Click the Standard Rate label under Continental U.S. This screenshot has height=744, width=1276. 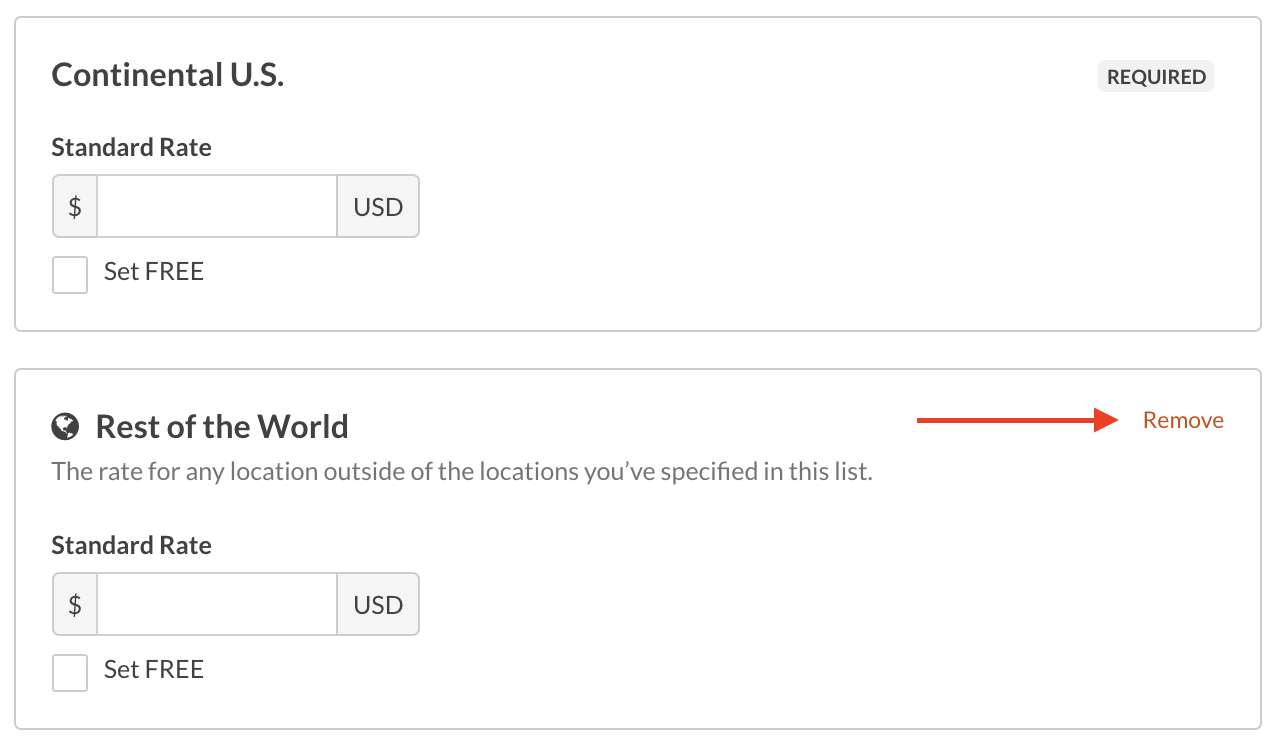tap(132, 148)
